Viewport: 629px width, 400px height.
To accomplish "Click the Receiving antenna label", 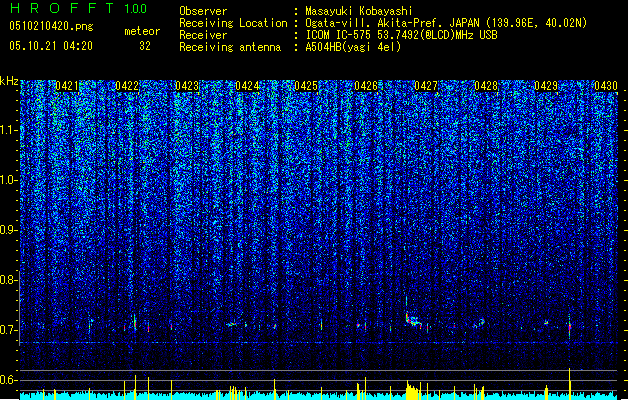I will pos(230,47).
